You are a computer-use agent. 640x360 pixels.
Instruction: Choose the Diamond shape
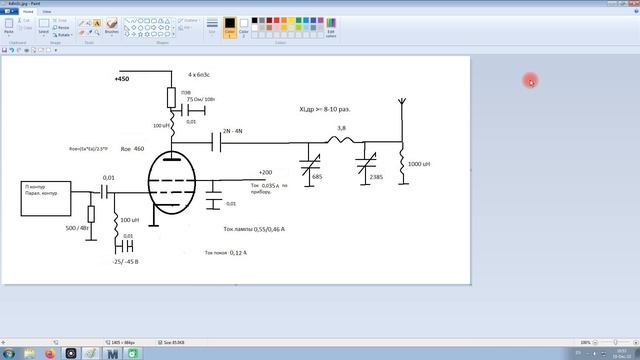point(133,28)
